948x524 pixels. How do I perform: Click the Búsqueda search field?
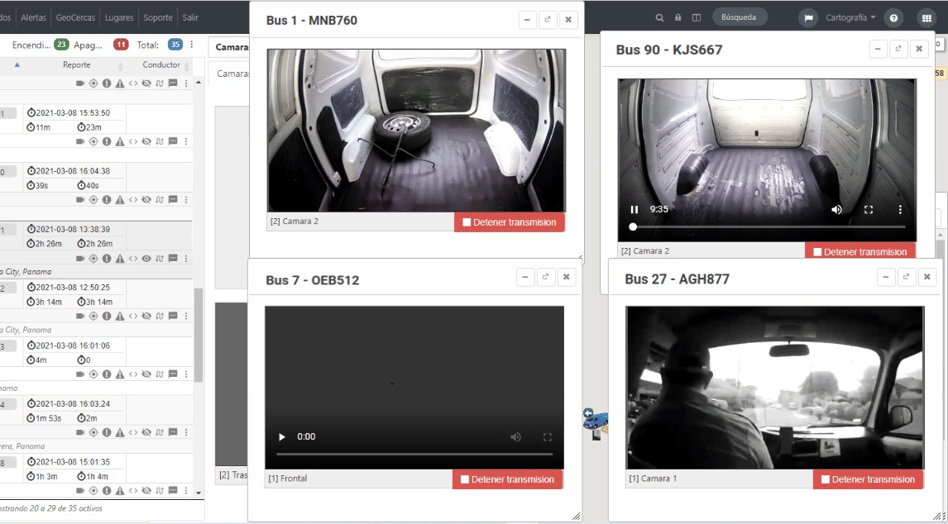tap(739, 18)
